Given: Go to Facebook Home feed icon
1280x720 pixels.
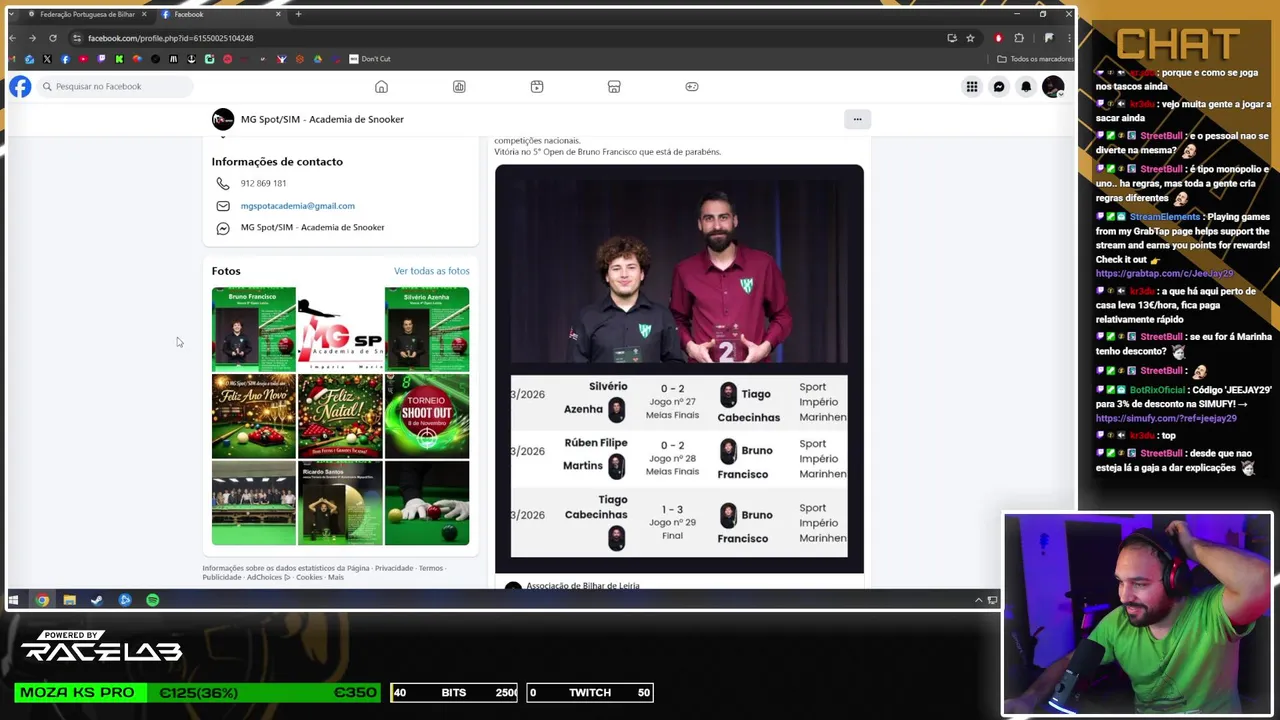Looking at the screenshot, I should point(381,87).
